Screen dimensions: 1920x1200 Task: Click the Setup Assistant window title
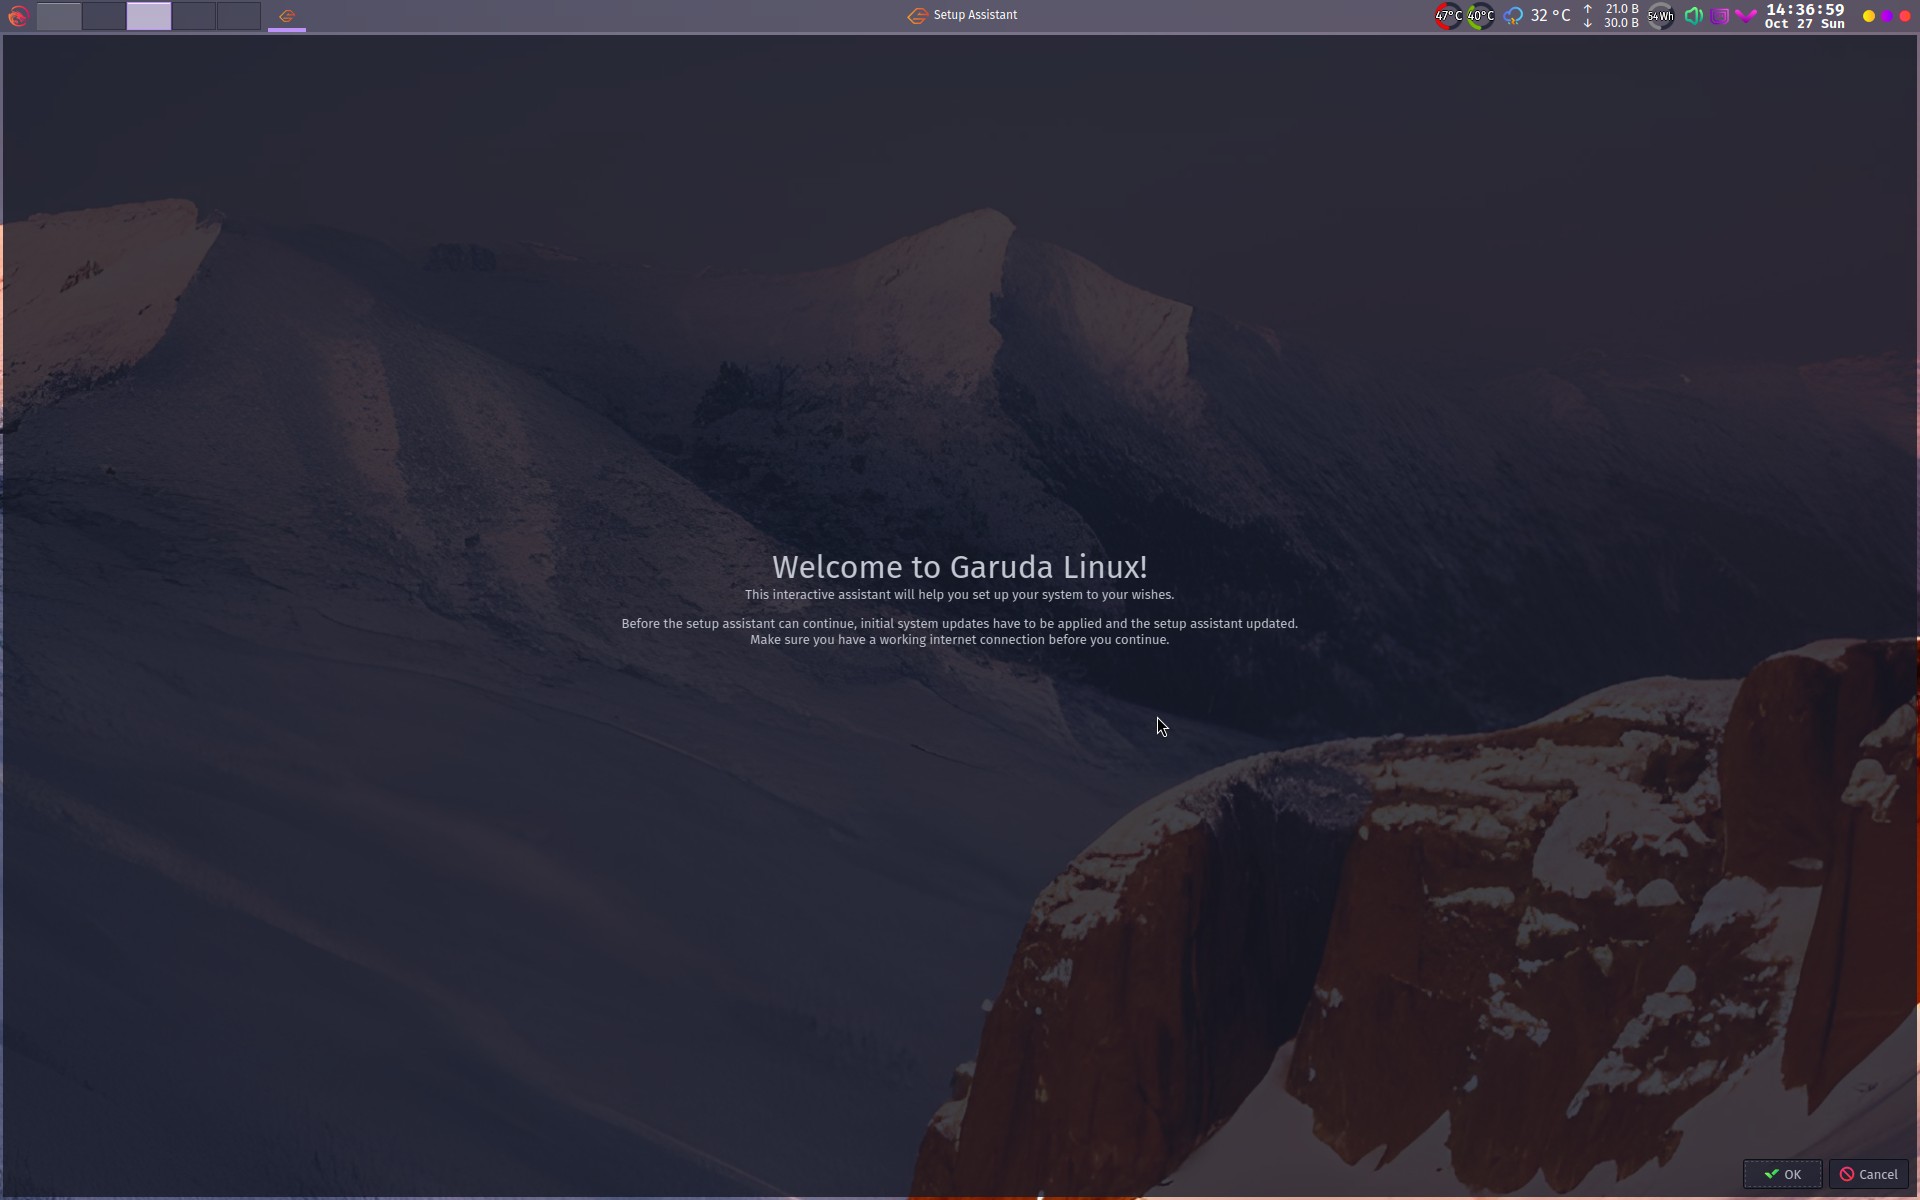click(975, 15)
